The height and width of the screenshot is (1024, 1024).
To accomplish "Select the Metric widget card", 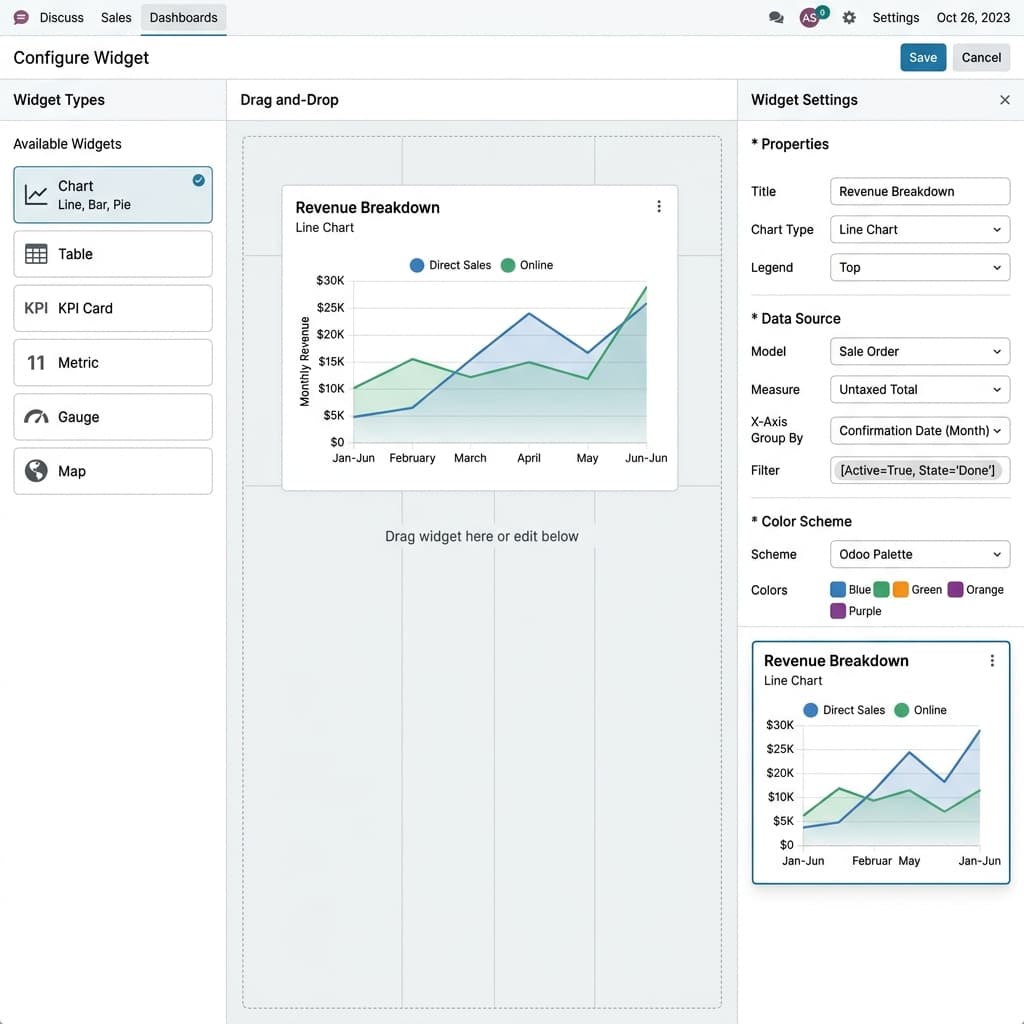I will [x=113, y=362].
